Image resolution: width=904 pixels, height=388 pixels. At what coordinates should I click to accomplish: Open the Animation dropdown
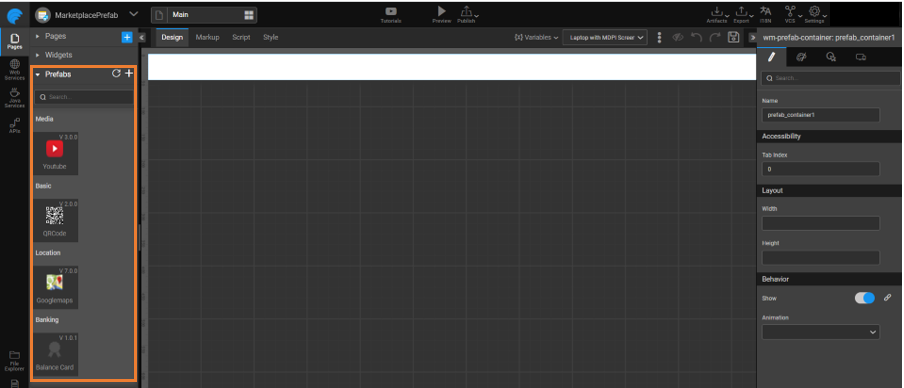pos(820,332)
